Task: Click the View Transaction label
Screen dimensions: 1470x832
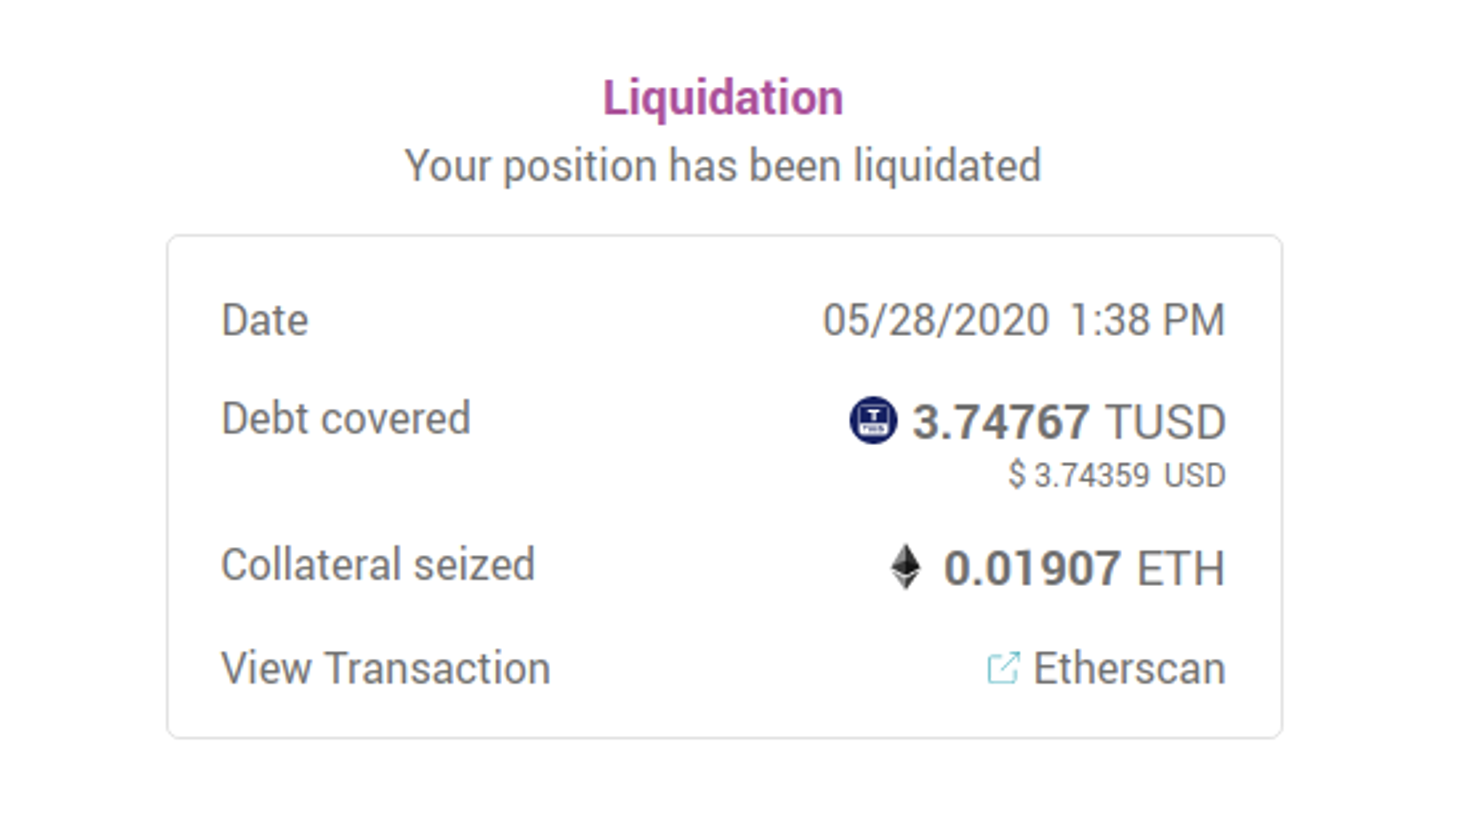Action: click(x=386, y=668)
